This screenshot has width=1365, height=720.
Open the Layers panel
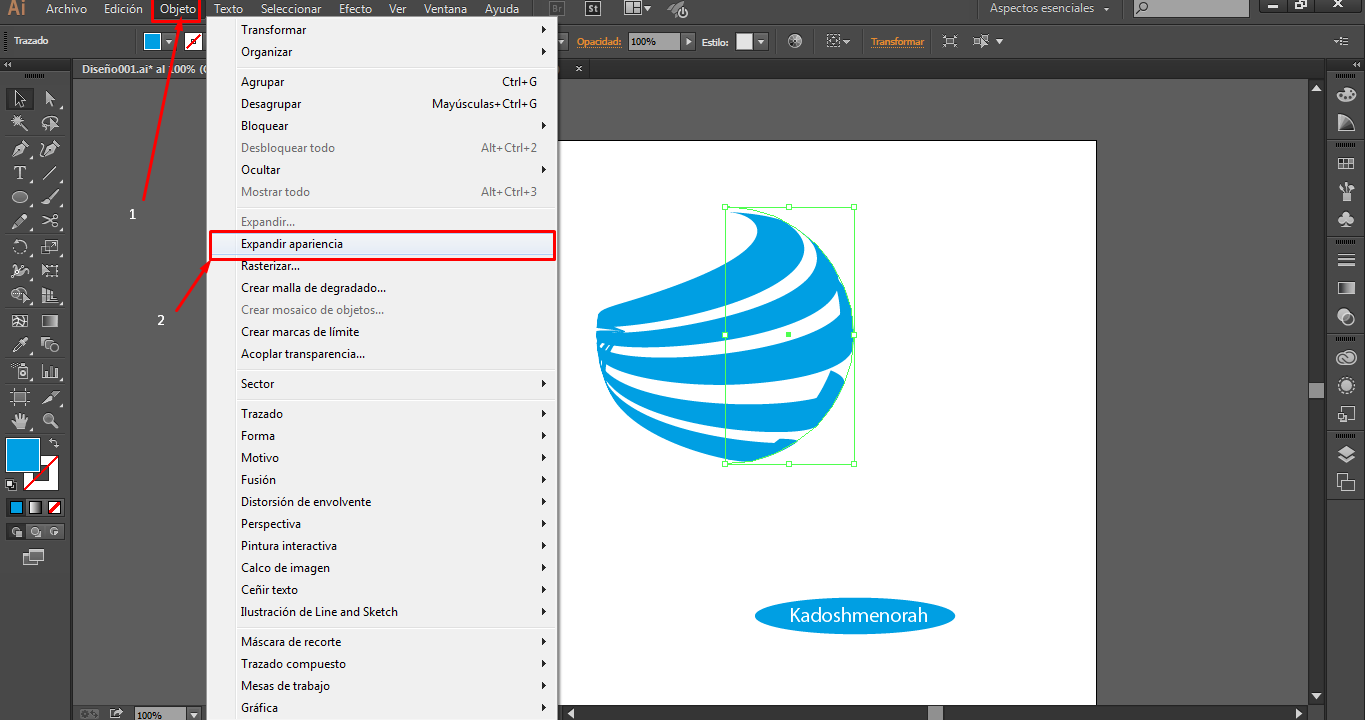pyautogui.click(x=1346, y=454)
